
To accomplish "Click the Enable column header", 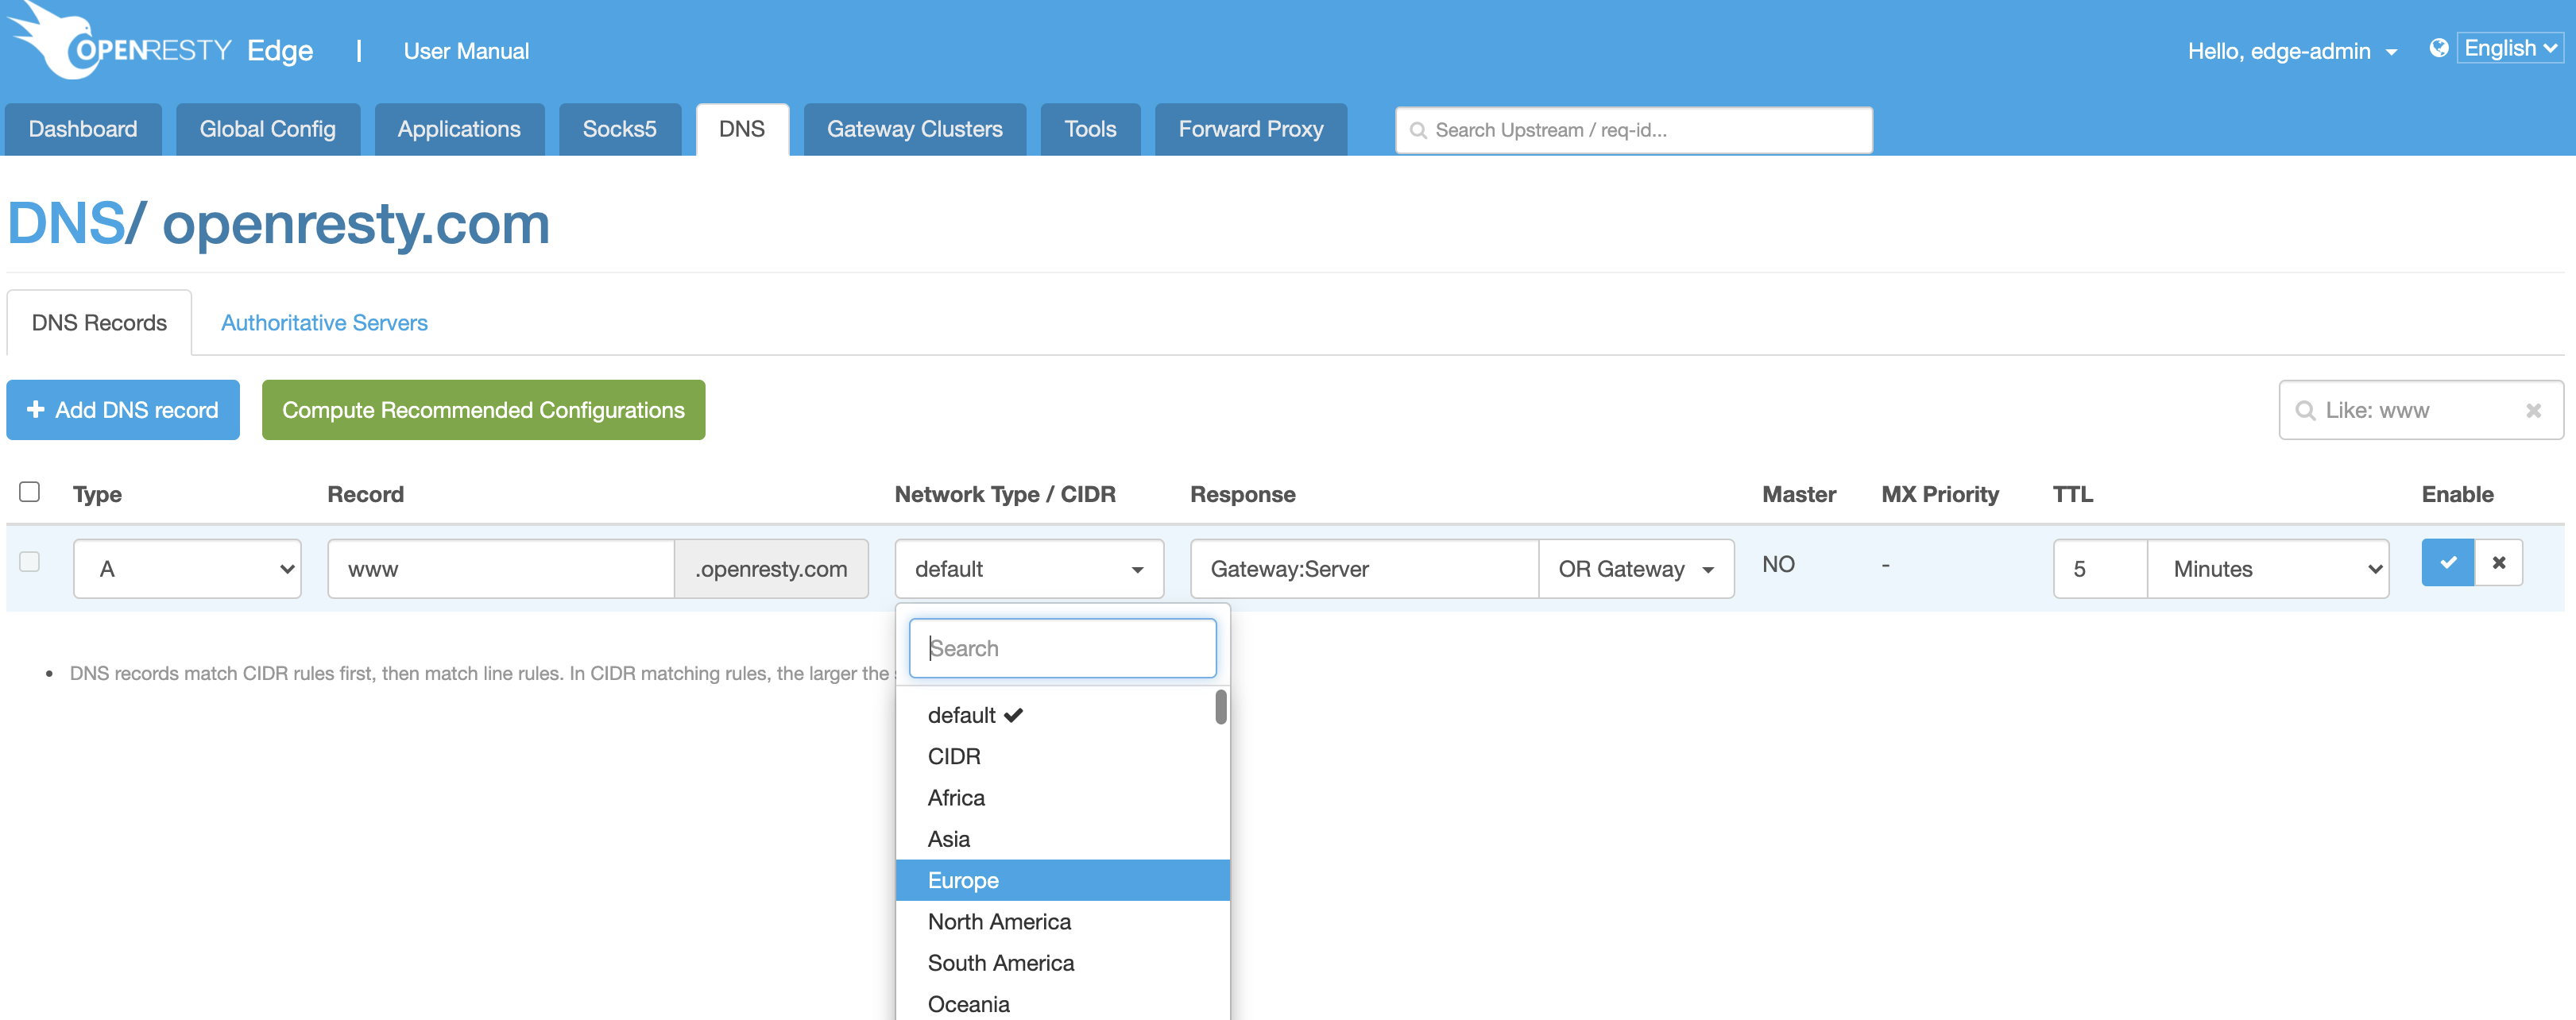I will [2457, 494].
